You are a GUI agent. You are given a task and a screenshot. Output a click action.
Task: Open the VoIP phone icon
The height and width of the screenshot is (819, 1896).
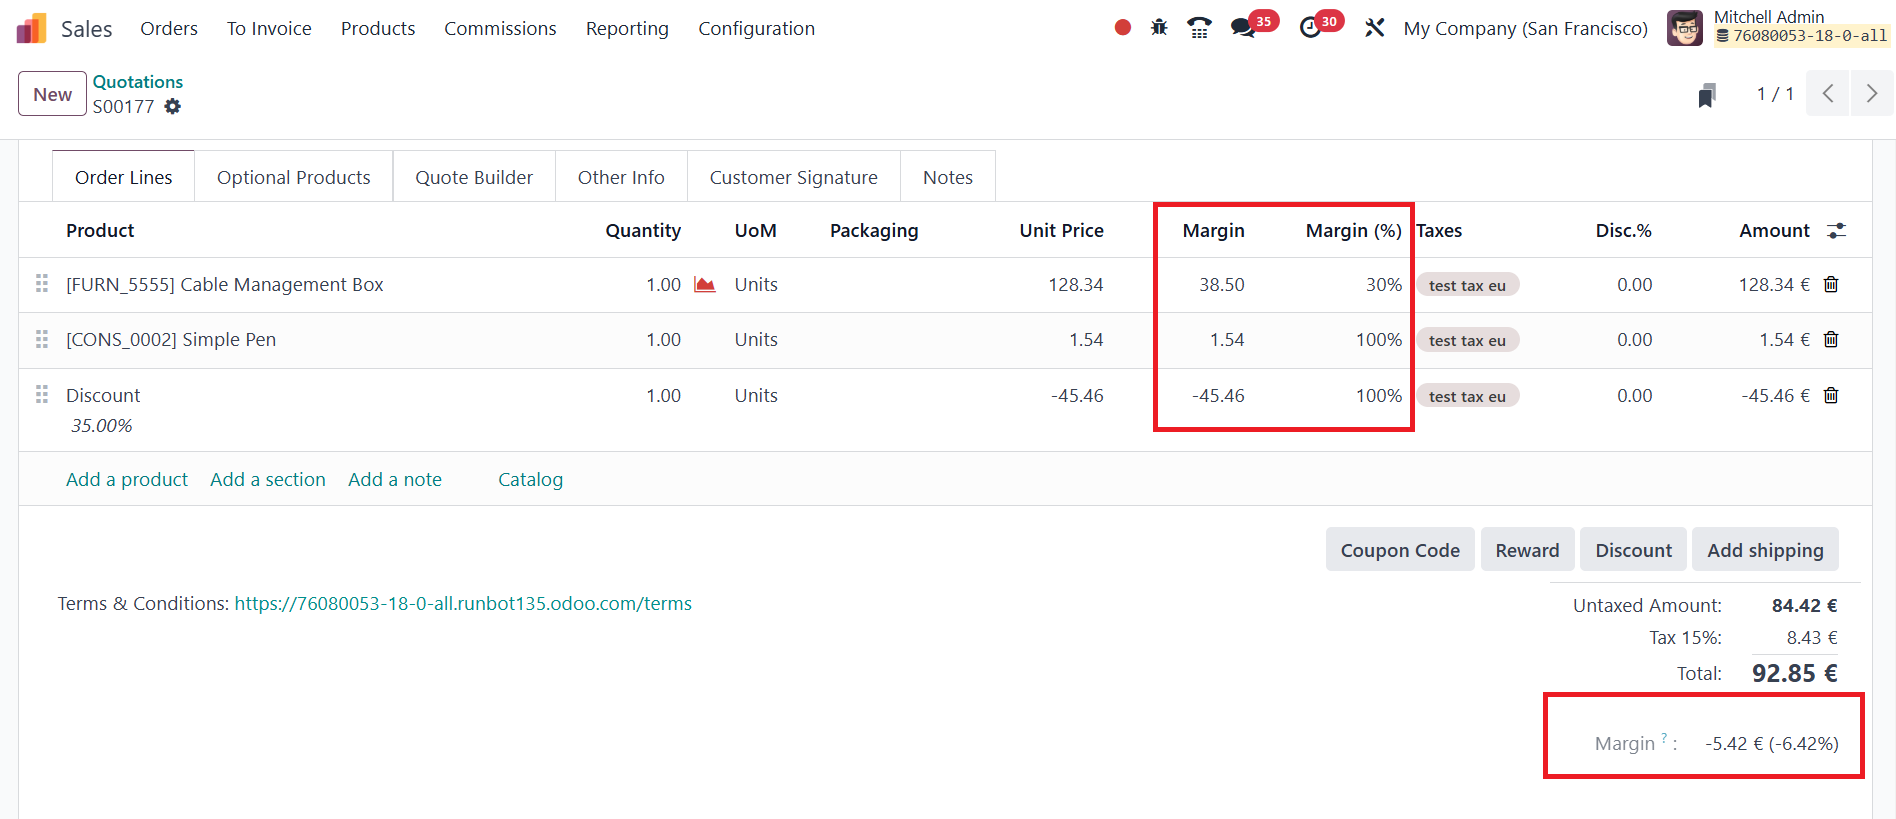click(1199, 28)
